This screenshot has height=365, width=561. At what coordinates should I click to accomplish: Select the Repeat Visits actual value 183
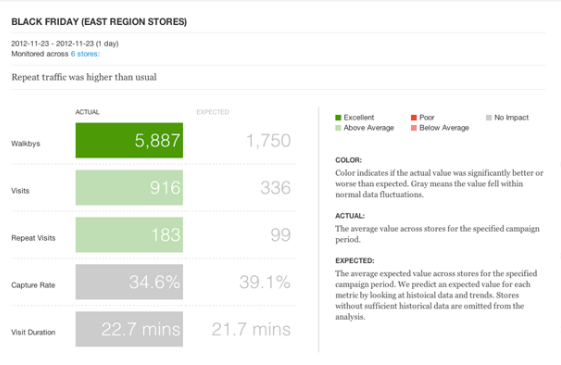pos(129,235)
